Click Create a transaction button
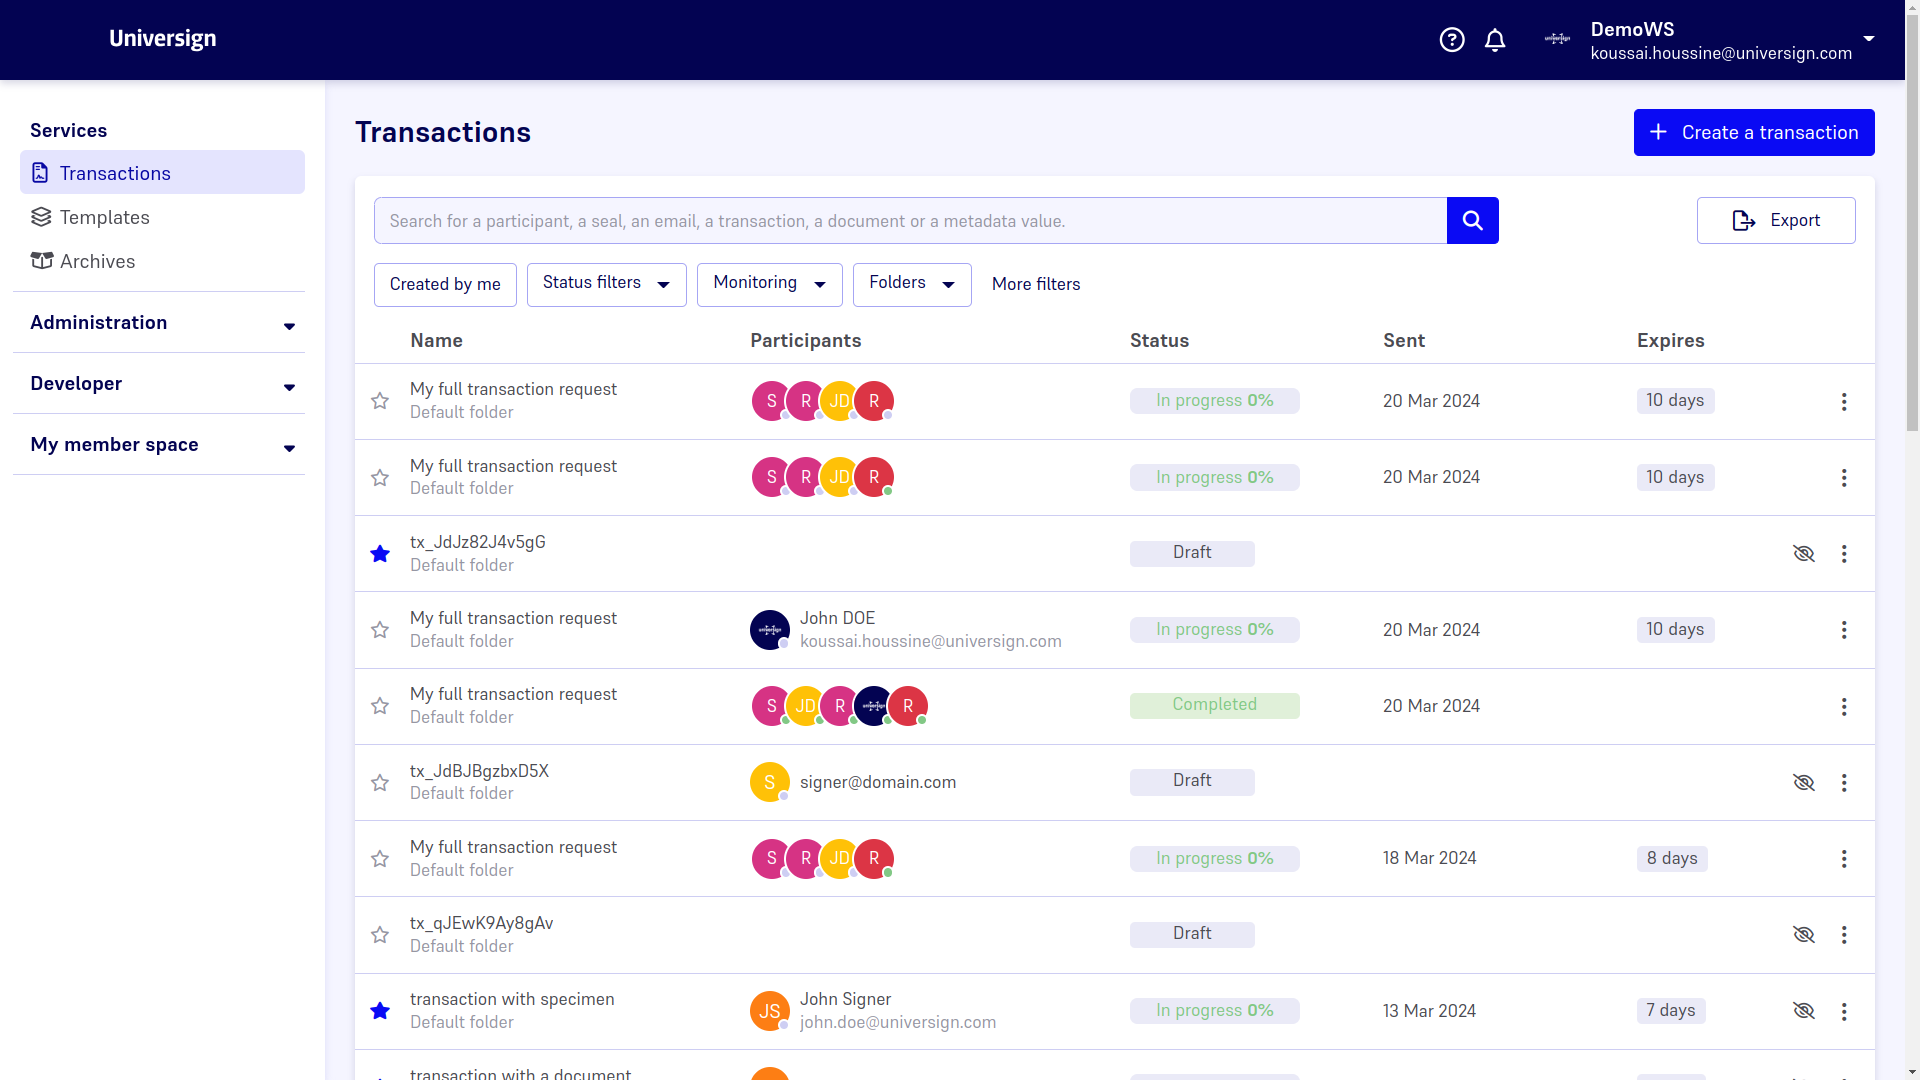The image size is (1920, 1080). coord(1753,133)
